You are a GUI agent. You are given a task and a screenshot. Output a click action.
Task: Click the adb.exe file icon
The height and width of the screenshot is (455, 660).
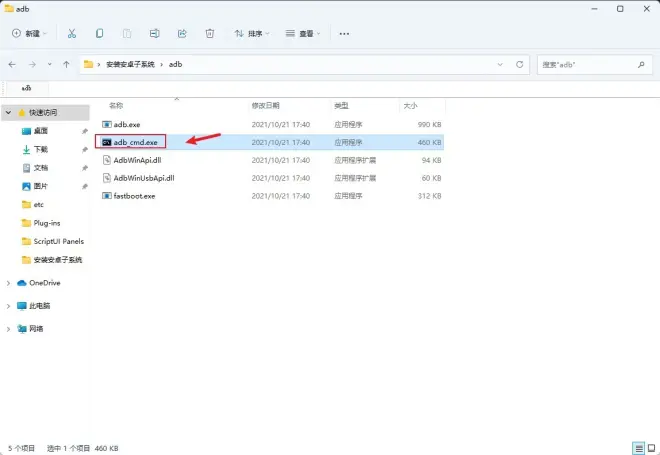tap(107, 124)
